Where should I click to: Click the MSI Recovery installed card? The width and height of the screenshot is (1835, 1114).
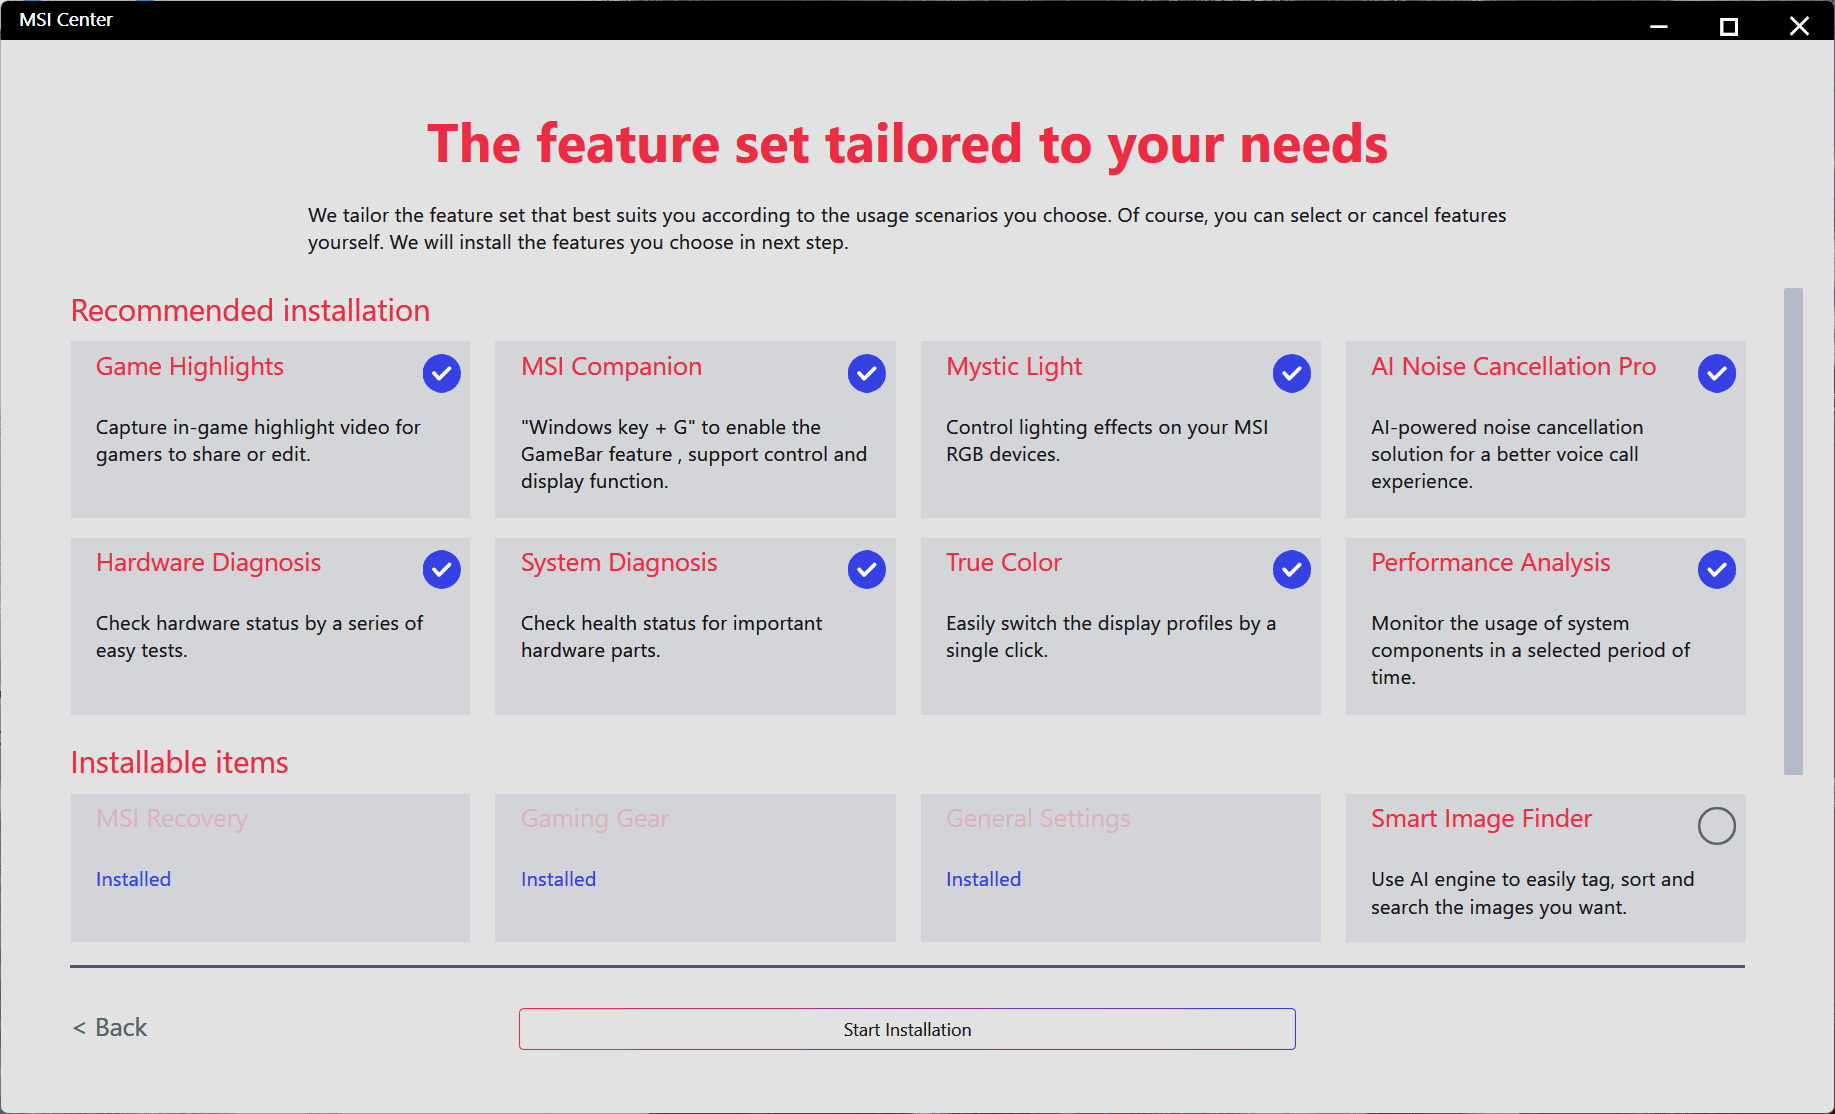[270, 867]
